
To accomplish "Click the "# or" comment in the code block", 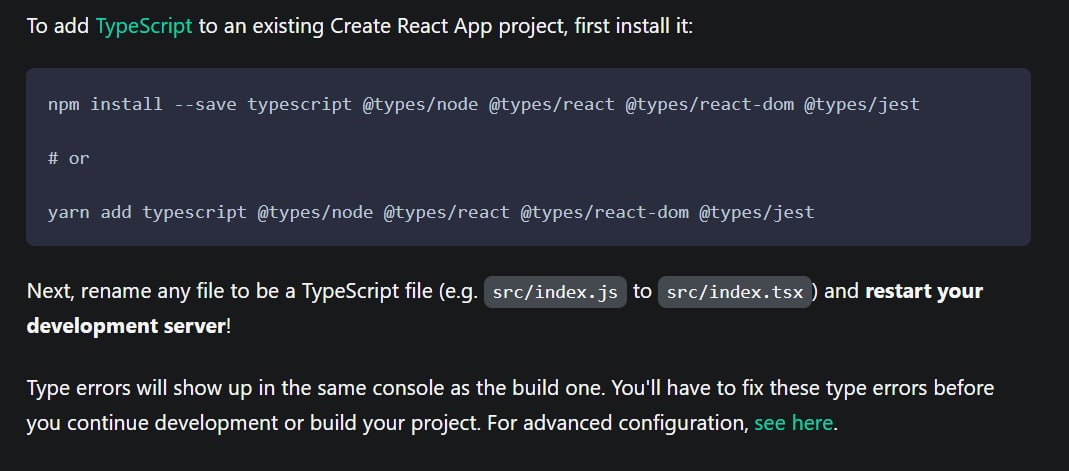I will click(x=68, y=158).
